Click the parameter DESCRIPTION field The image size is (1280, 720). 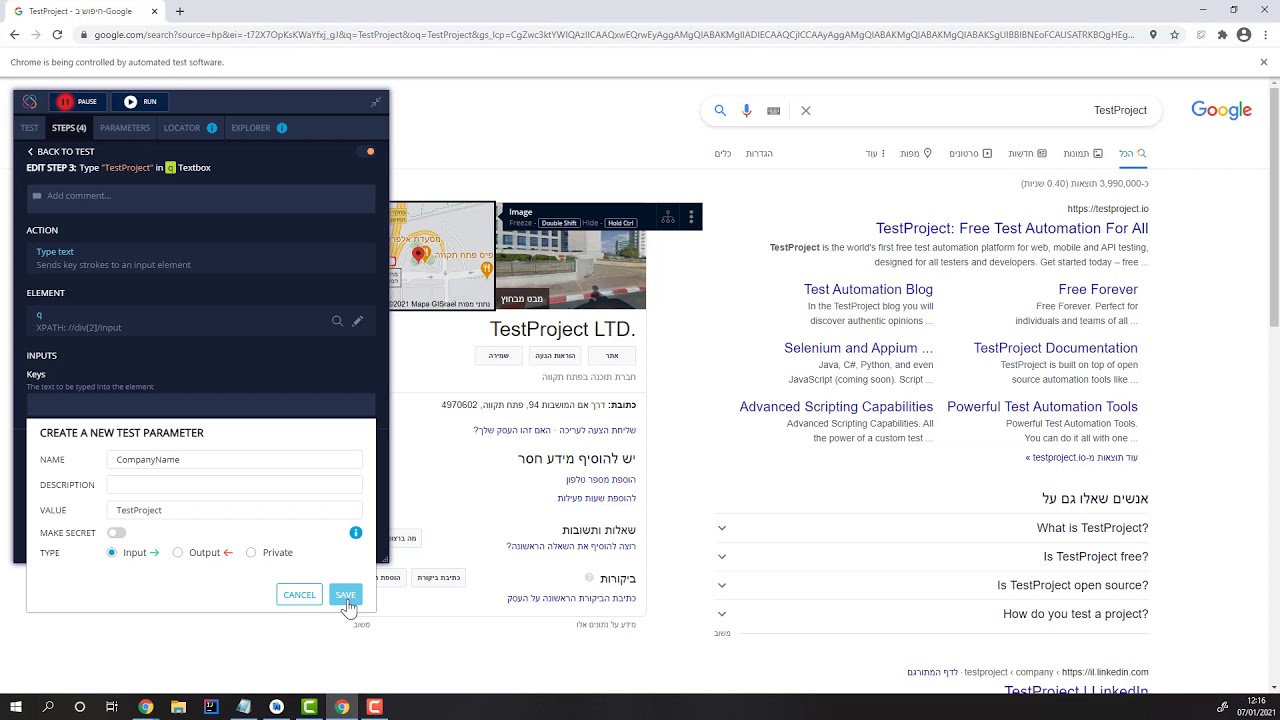[235, 485]
